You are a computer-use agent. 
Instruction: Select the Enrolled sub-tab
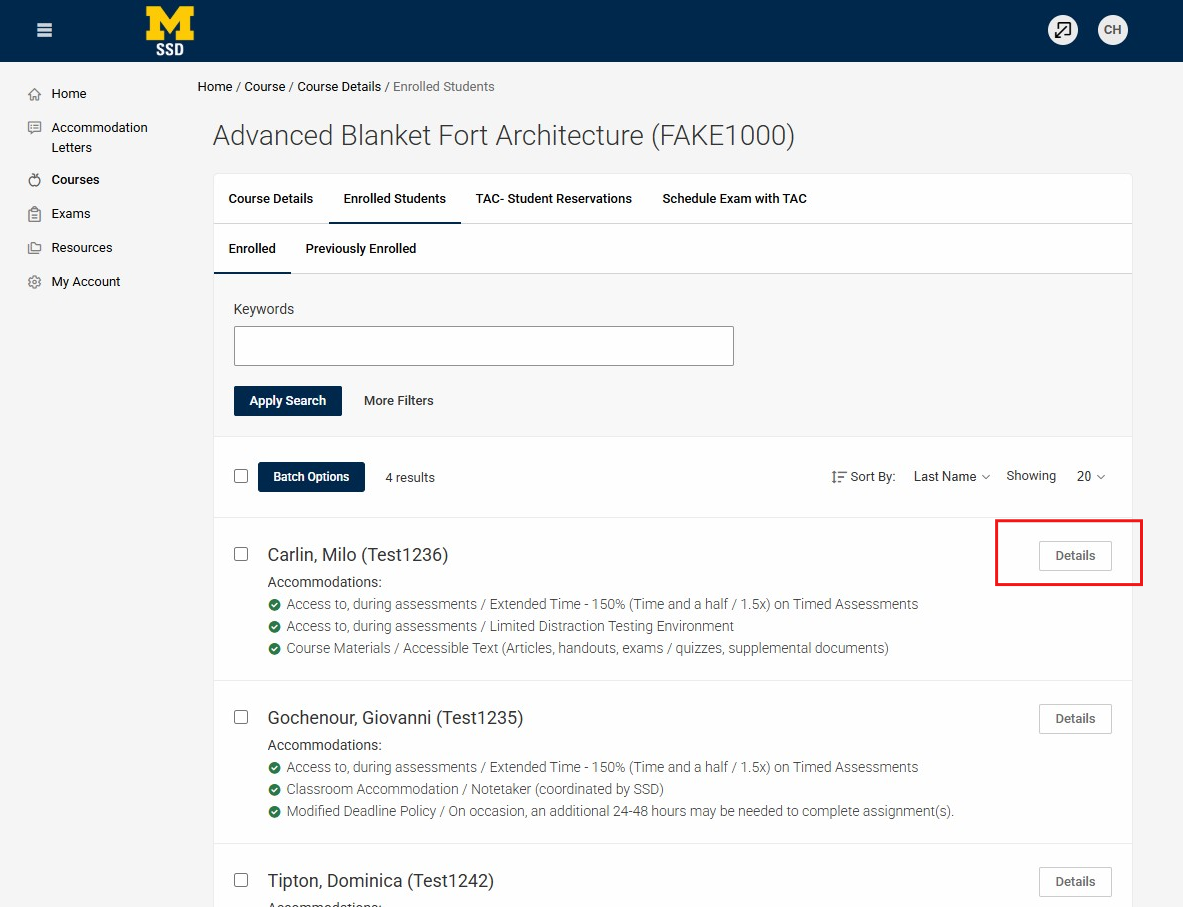252,248
